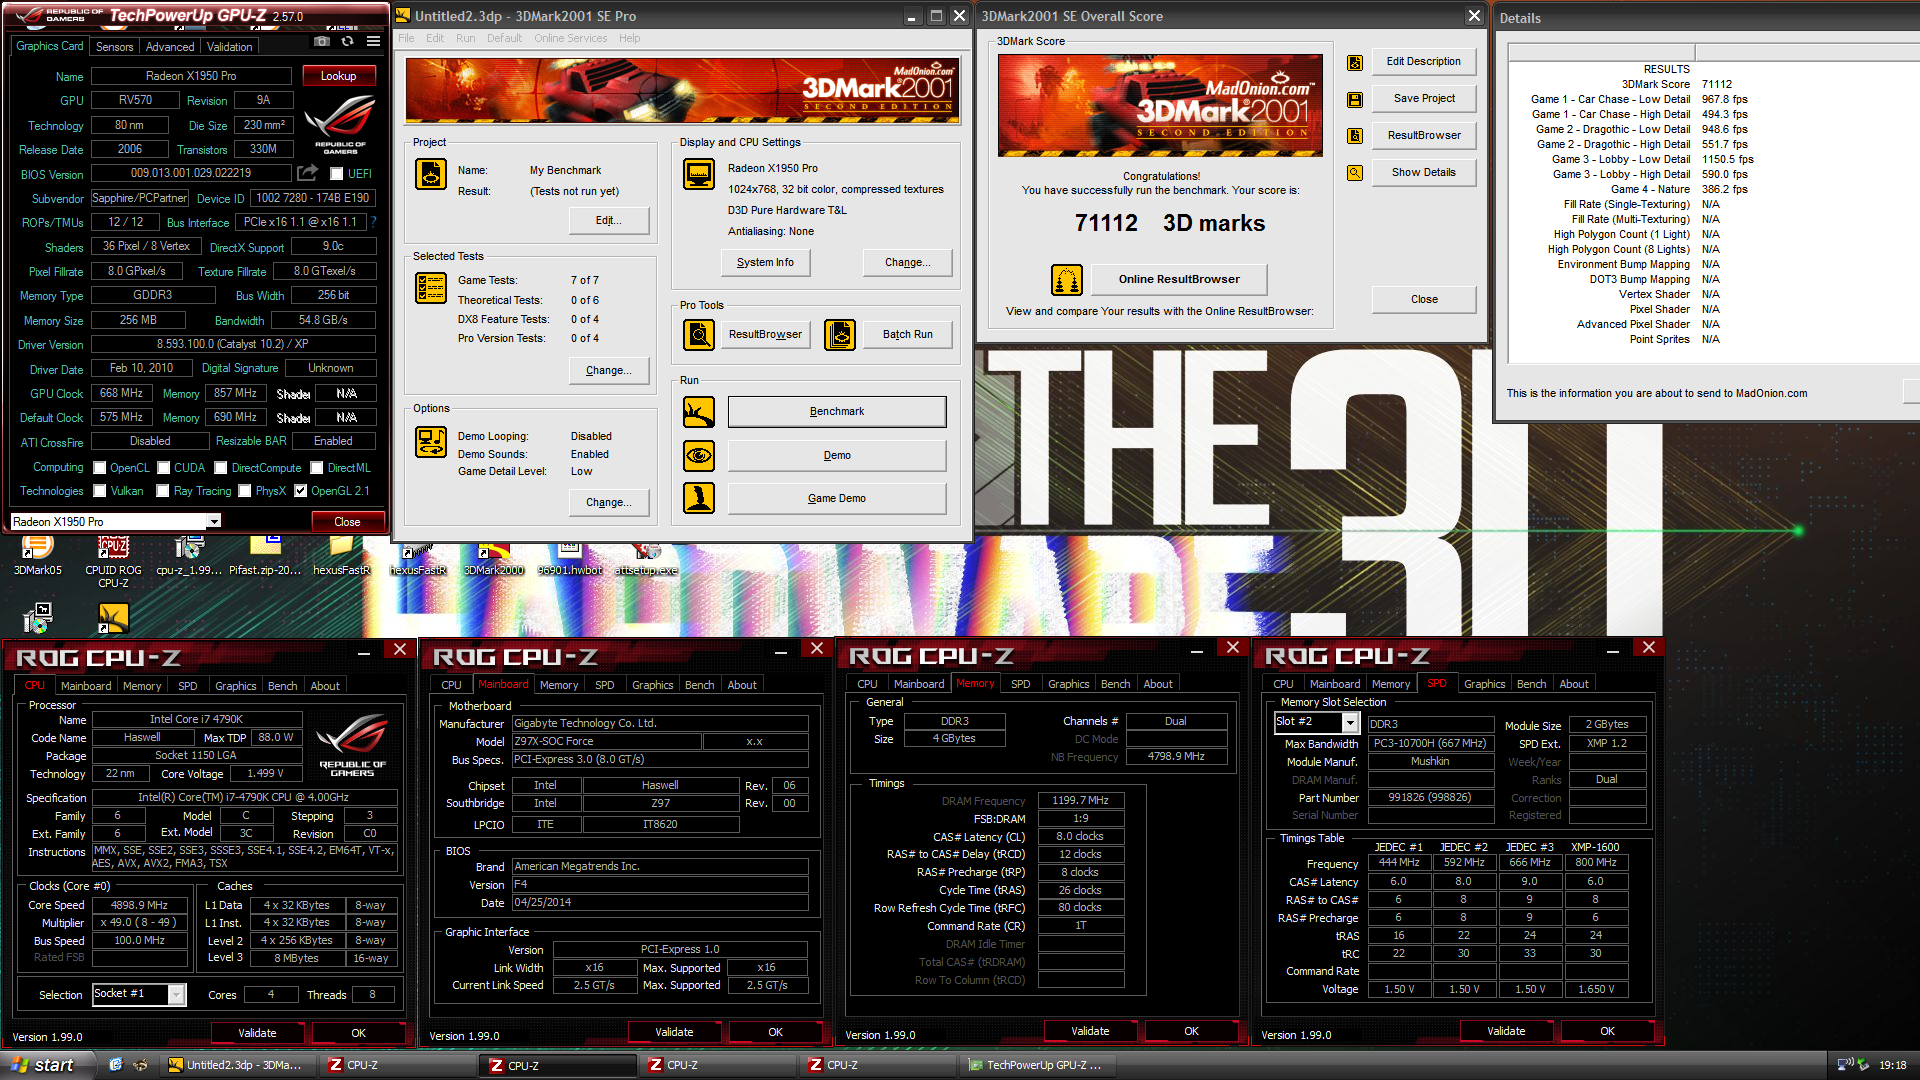
Task: Click the Show Details button
Action: (1424, 173)
